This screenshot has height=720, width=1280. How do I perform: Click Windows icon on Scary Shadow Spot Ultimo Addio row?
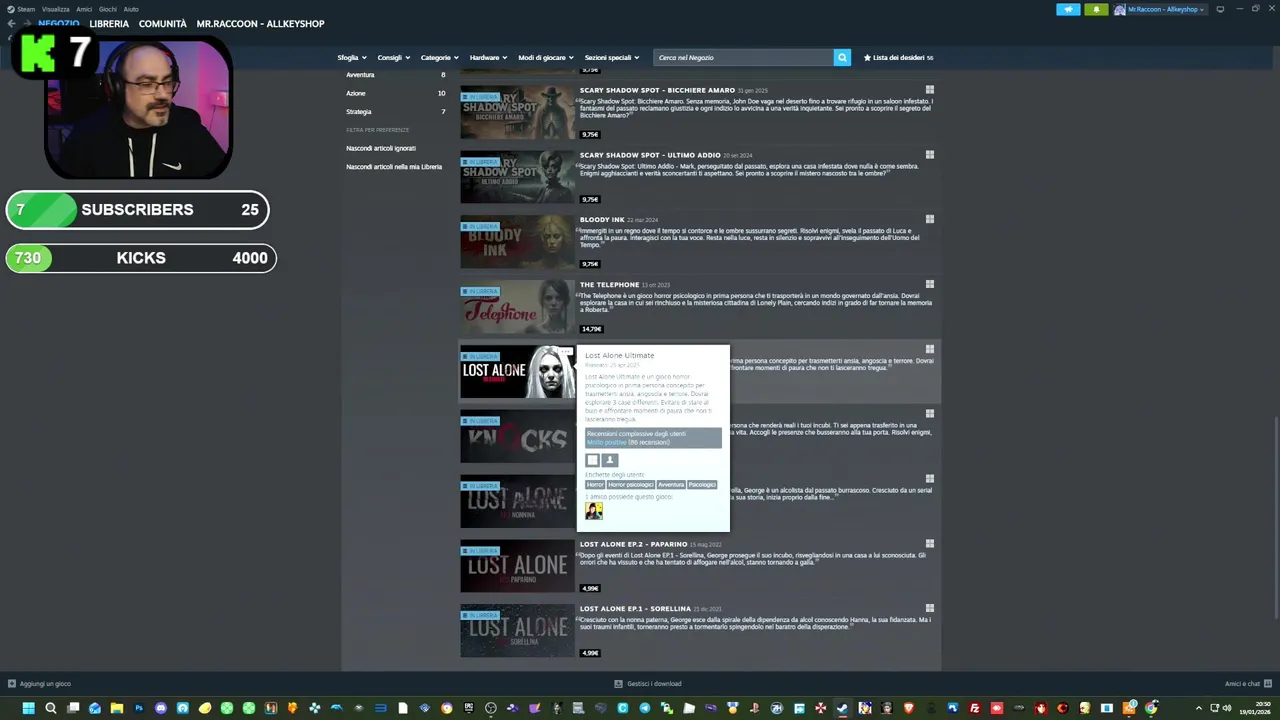pyautogui.click(x=929, y=155)
